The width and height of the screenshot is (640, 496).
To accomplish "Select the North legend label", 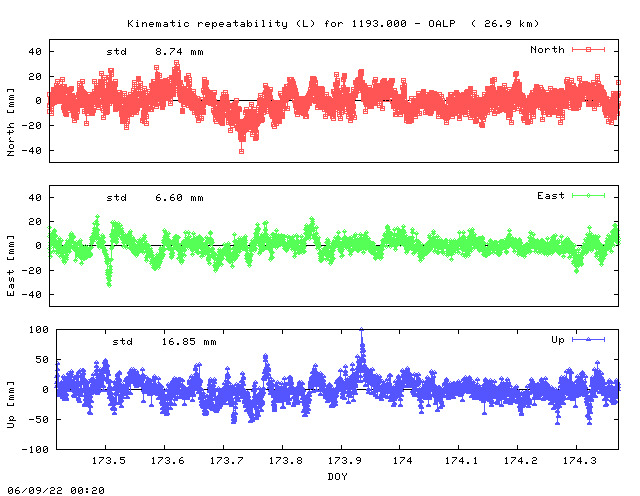I will coord(547,50).
